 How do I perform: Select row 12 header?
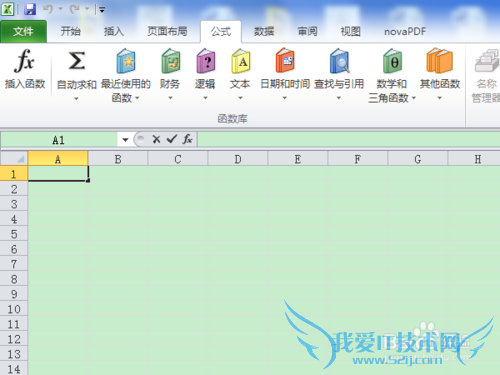(14, 339)
